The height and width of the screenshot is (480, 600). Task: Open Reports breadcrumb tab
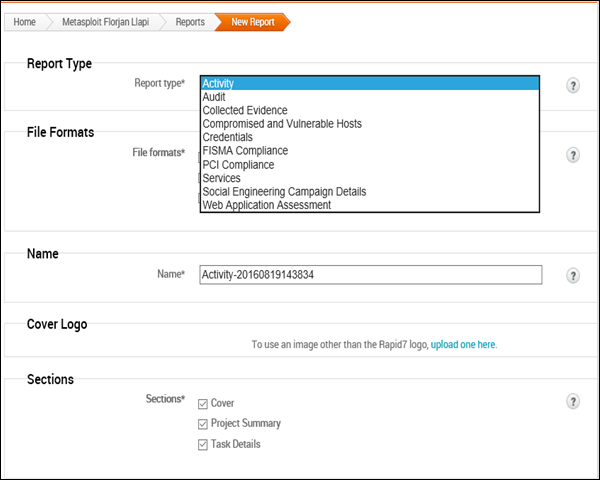pyautogui.click(x=189, y=21)
